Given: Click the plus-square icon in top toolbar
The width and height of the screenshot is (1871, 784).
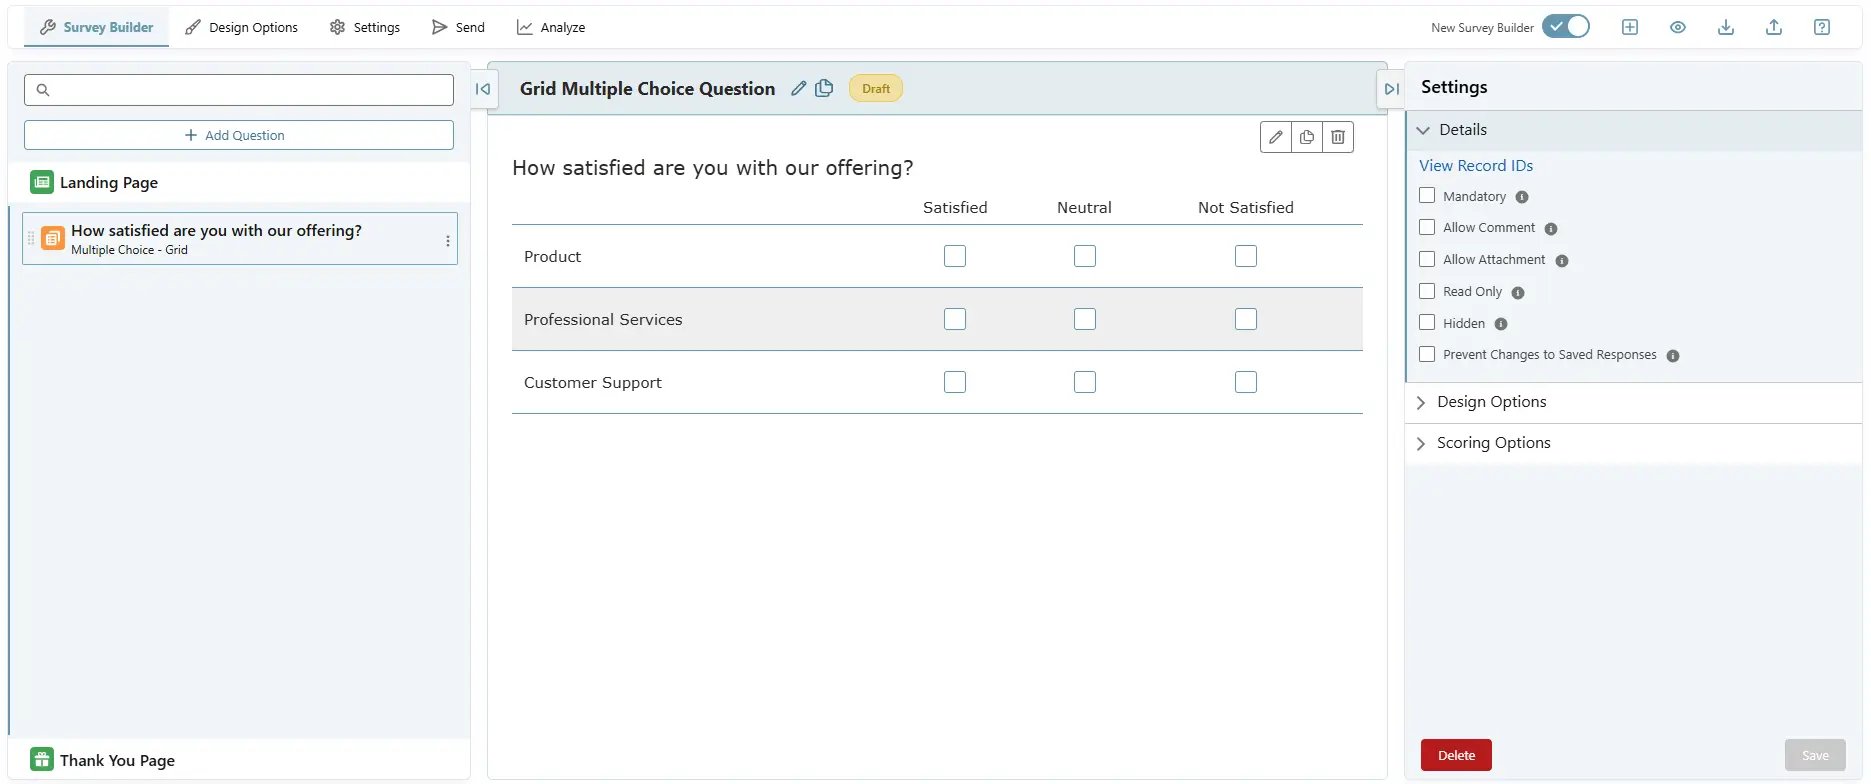Looking at the screenshot, I should [x=1630, y=27].
